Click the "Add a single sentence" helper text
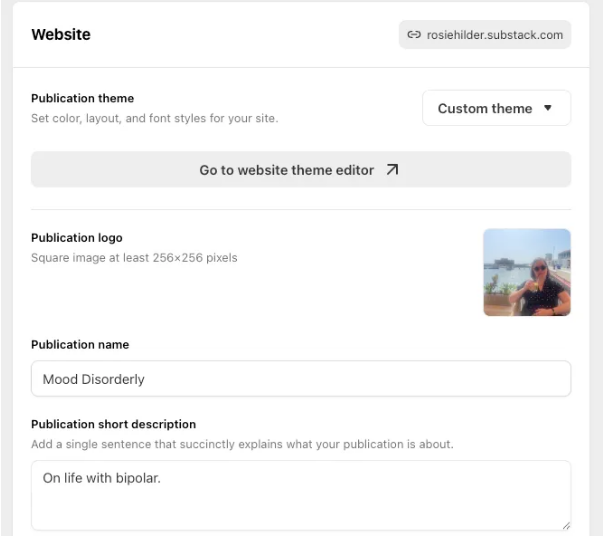The width and height of the screenshot is (603, 536). tap(242, 444)
